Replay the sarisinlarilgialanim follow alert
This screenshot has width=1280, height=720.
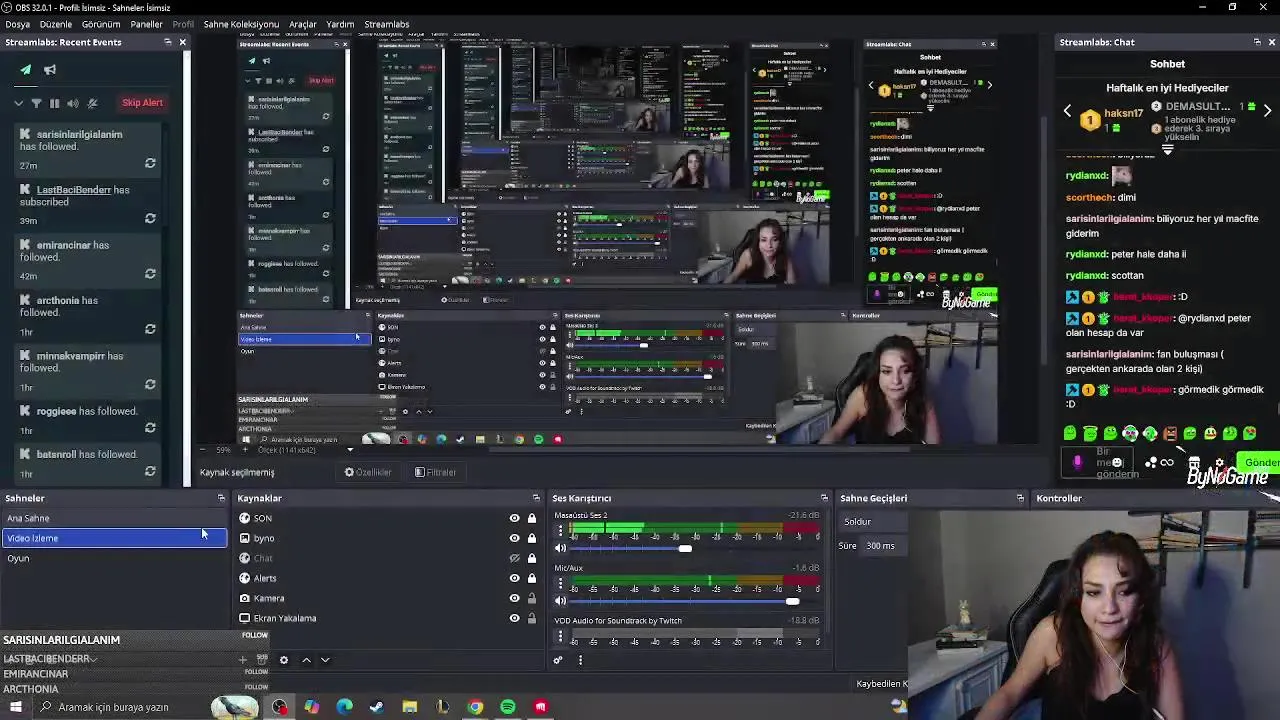pos(150,163)
